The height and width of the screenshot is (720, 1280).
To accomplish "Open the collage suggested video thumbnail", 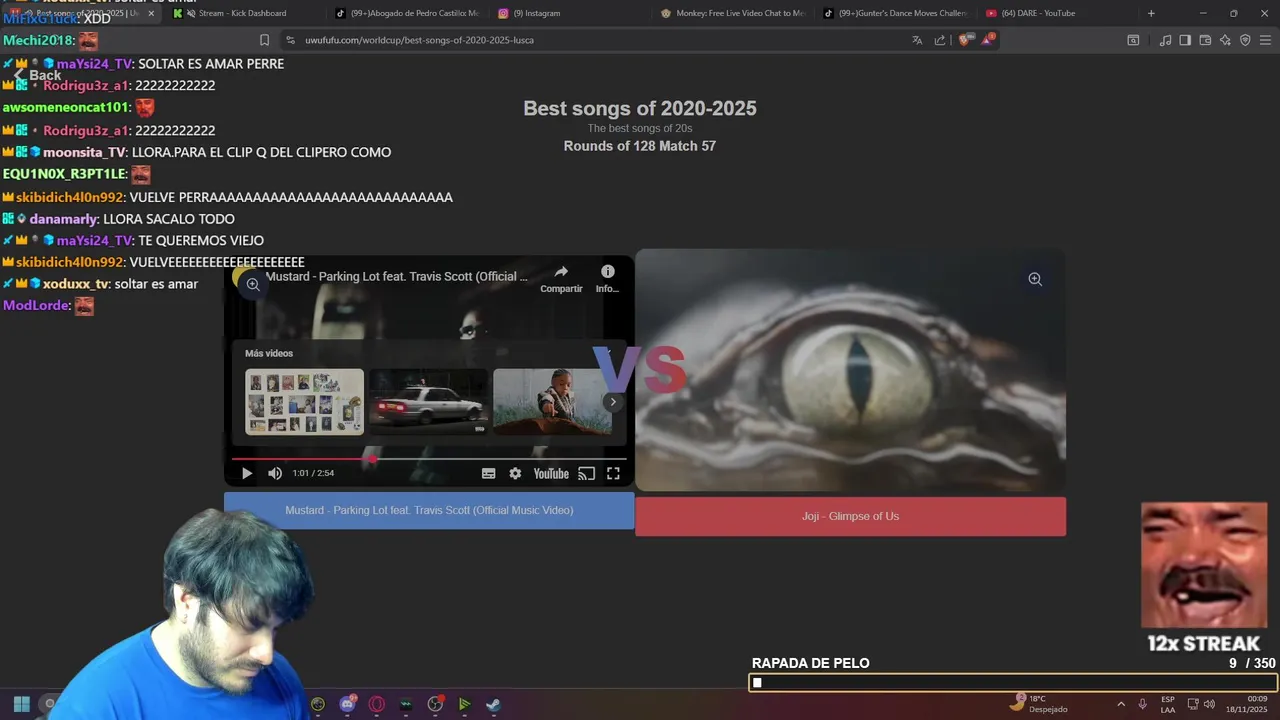I will click(305, 402).
